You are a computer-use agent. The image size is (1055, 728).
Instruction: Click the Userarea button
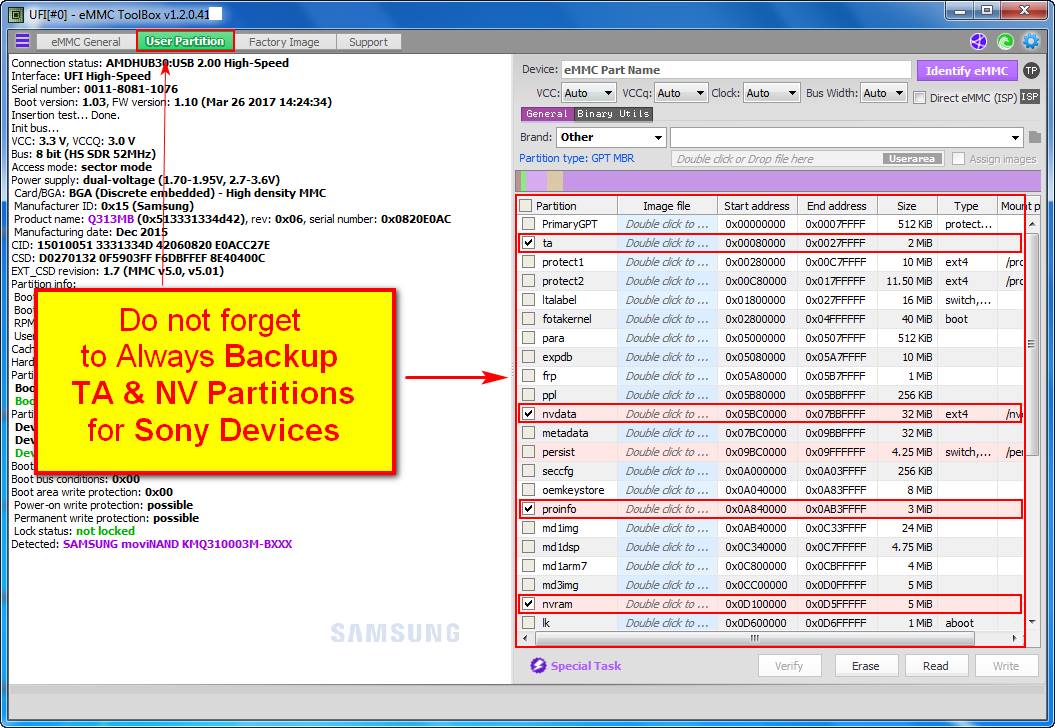coord(912,159)
